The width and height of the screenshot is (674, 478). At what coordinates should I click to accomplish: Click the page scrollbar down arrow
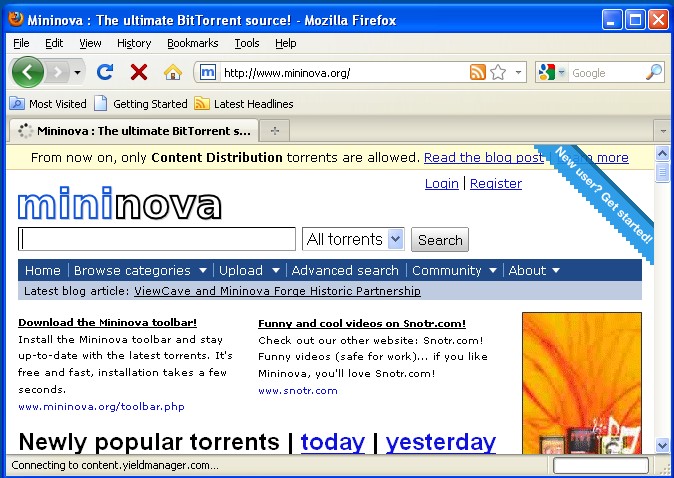pos(662,445)
